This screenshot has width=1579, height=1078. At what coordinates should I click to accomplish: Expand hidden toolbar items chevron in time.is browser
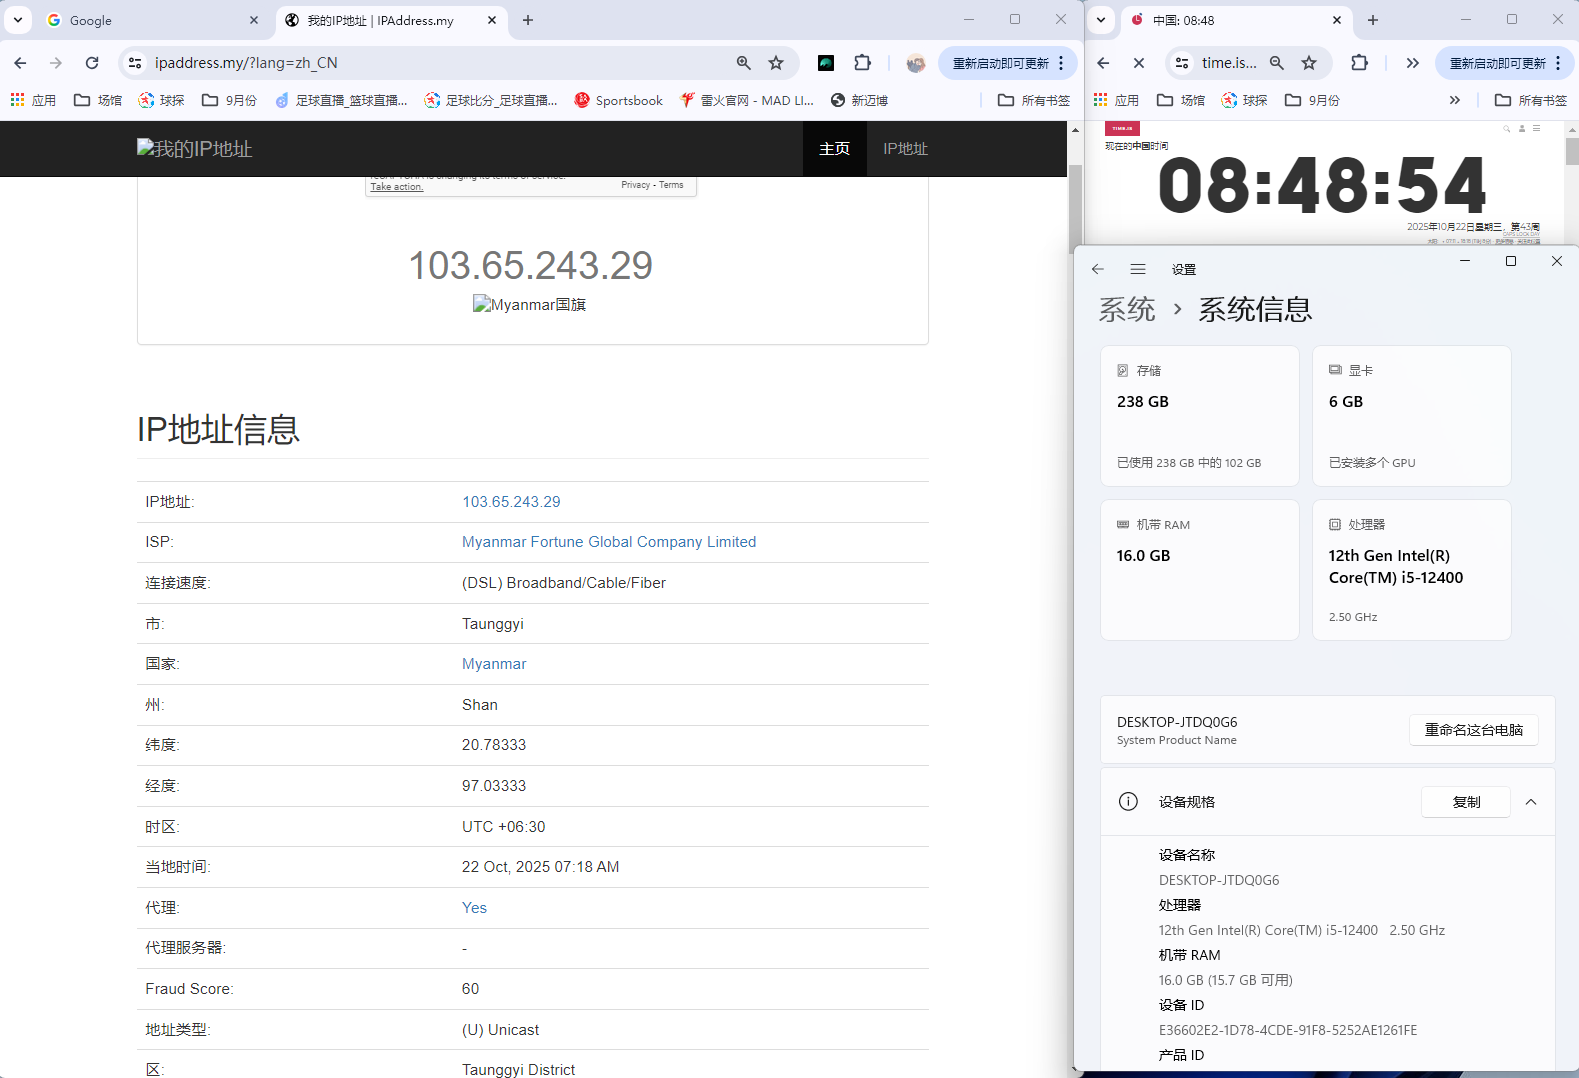point(1412,62)
